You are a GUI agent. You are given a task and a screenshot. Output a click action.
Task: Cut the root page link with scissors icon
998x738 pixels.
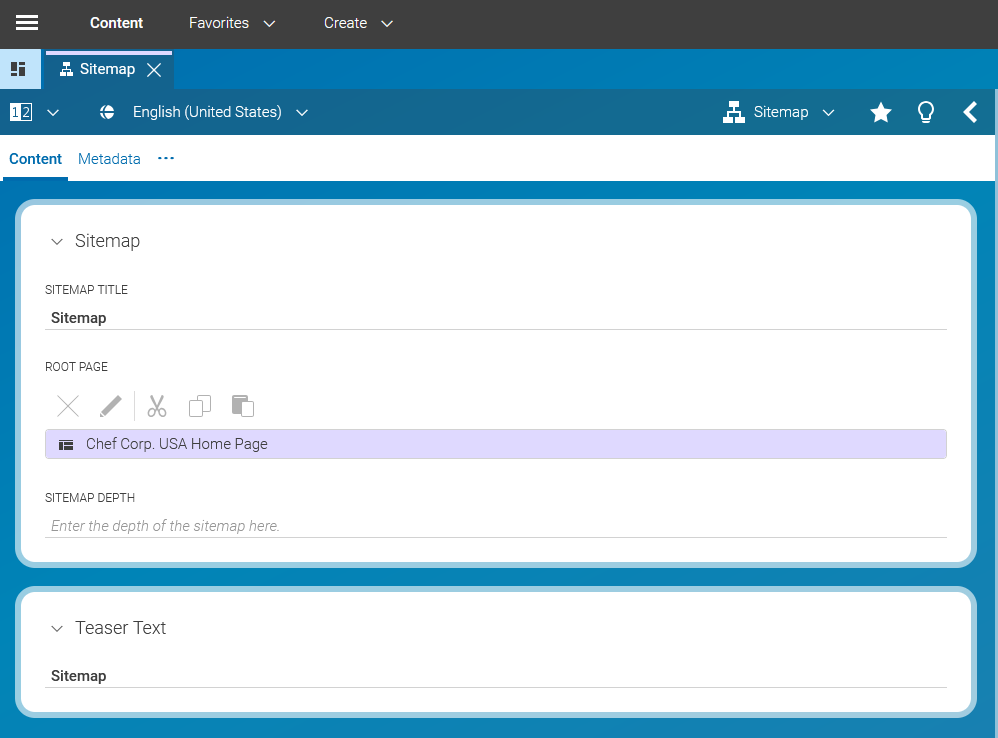156,405
